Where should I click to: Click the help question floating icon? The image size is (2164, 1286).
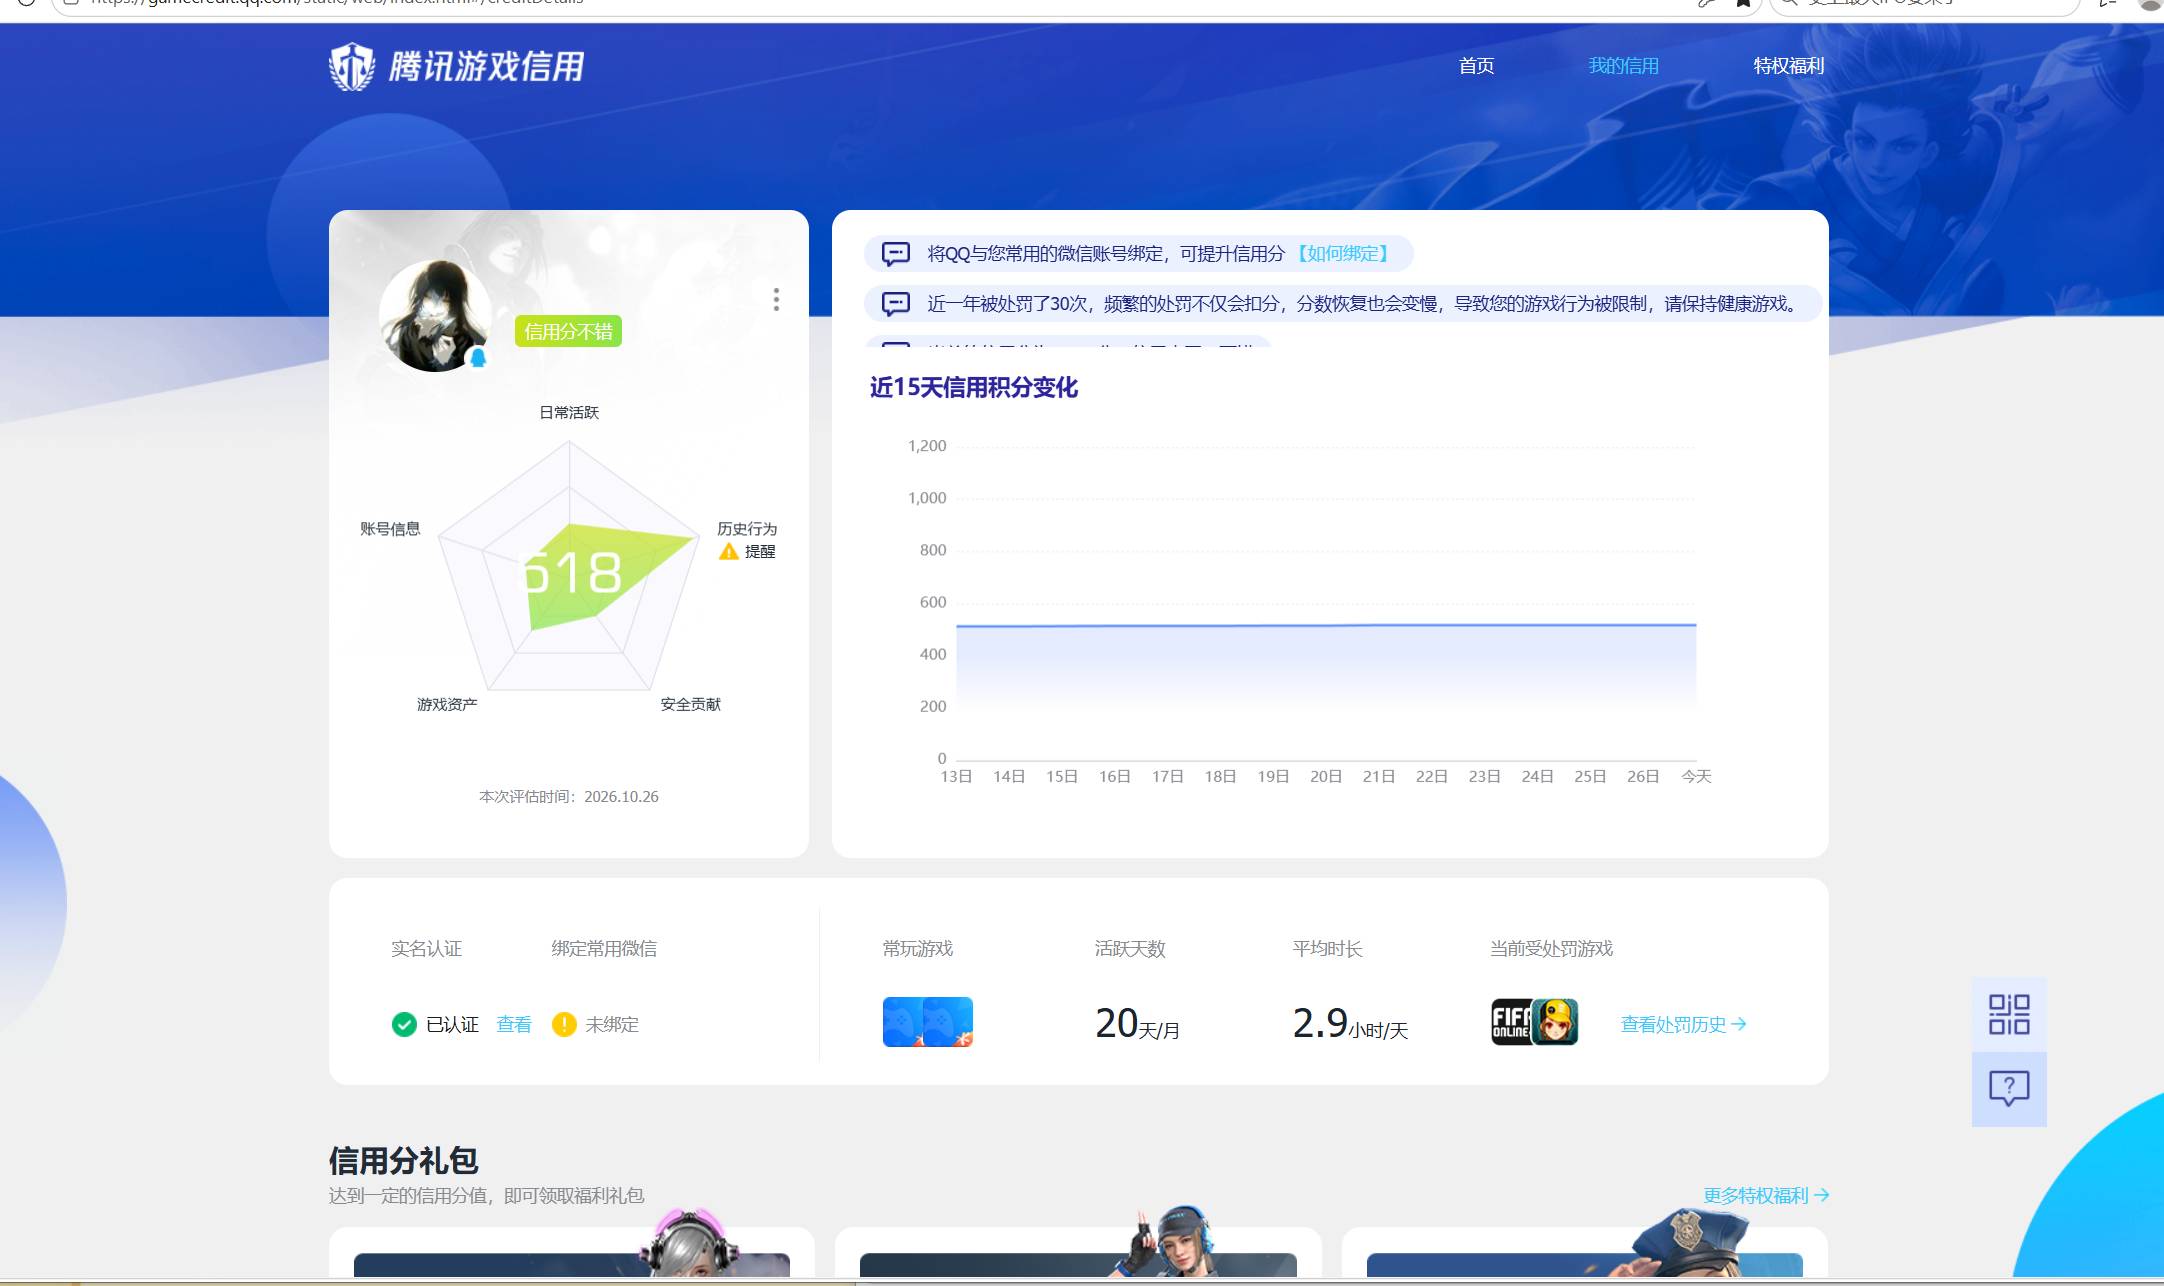point(2009,1089)
